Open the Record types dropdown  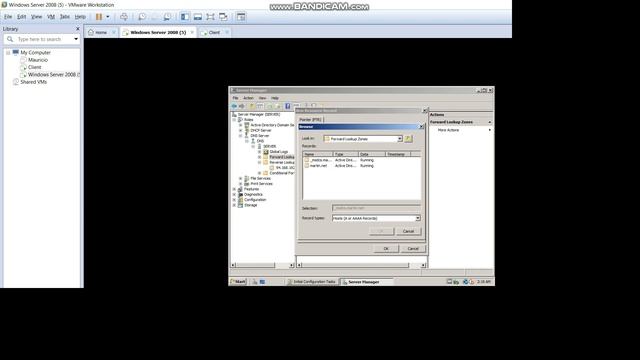tap(418, 218)
